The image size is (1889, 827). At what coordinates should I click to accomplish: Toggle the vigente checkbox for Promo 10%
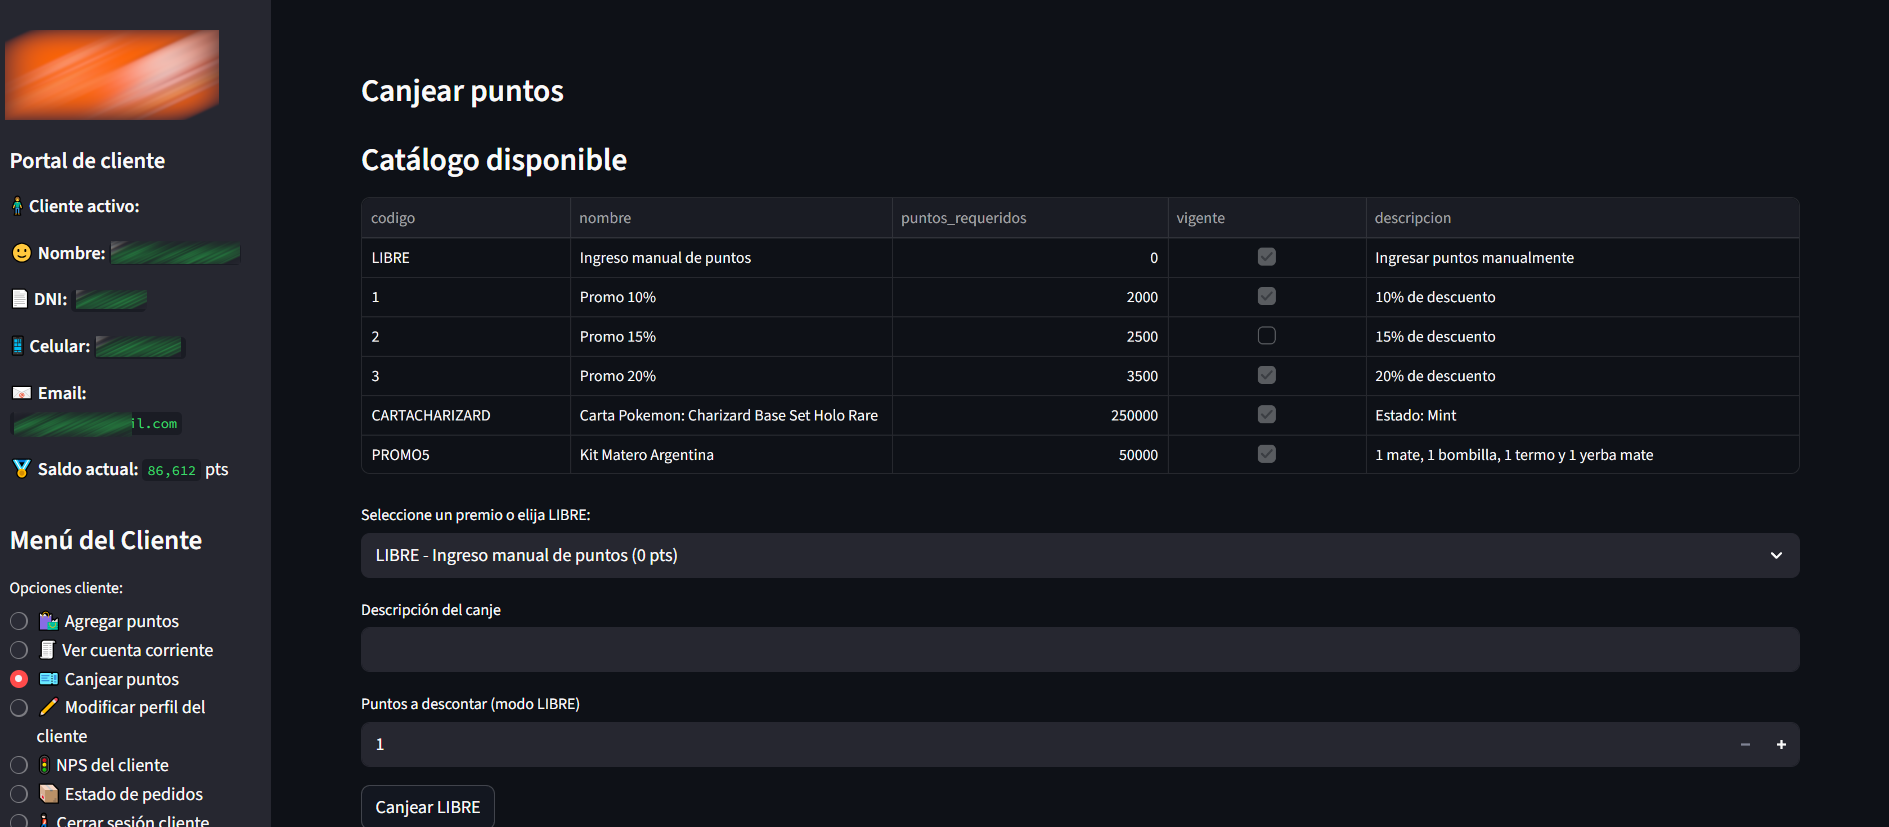(1266, 296)
